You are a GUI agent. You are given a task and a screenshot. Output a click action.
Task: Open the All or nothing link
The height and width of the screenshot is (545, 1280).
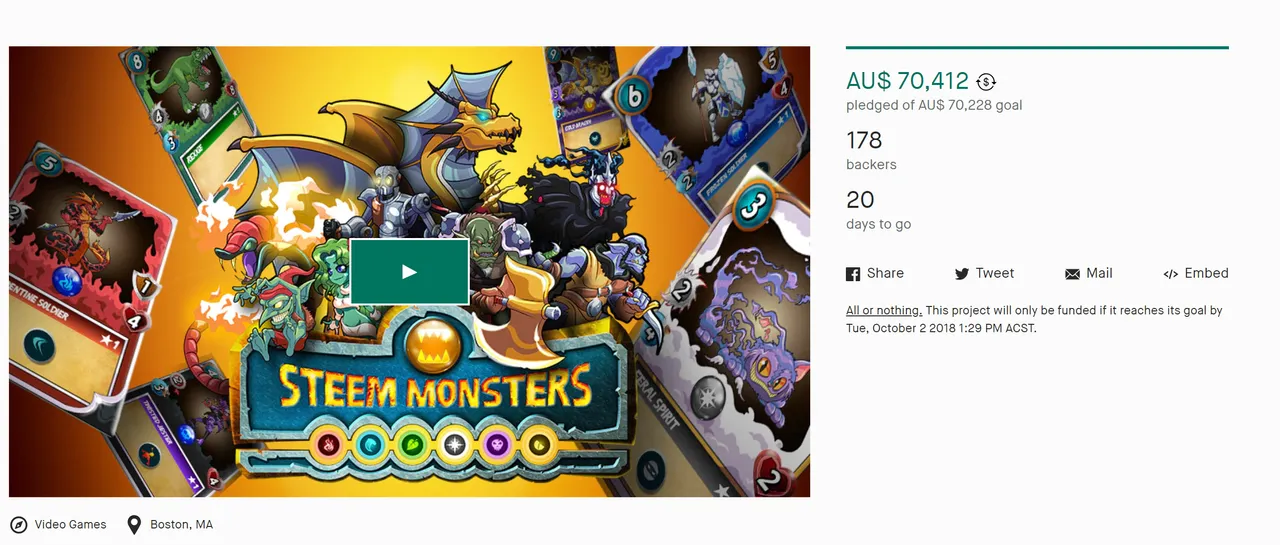coord(884,310)
